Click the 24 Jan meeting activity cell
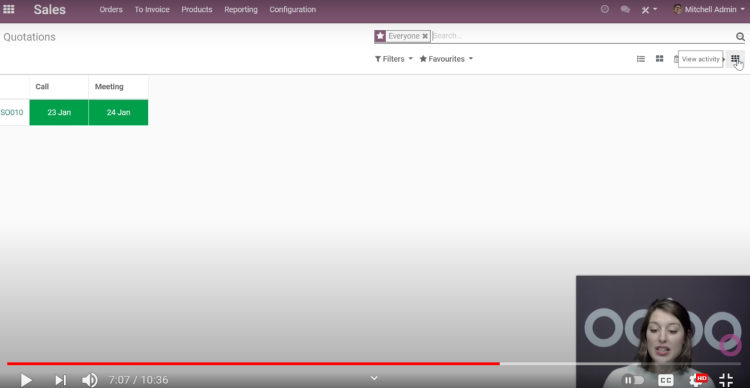The width and height of the screenshot is (750, 388). coord(118,112)
